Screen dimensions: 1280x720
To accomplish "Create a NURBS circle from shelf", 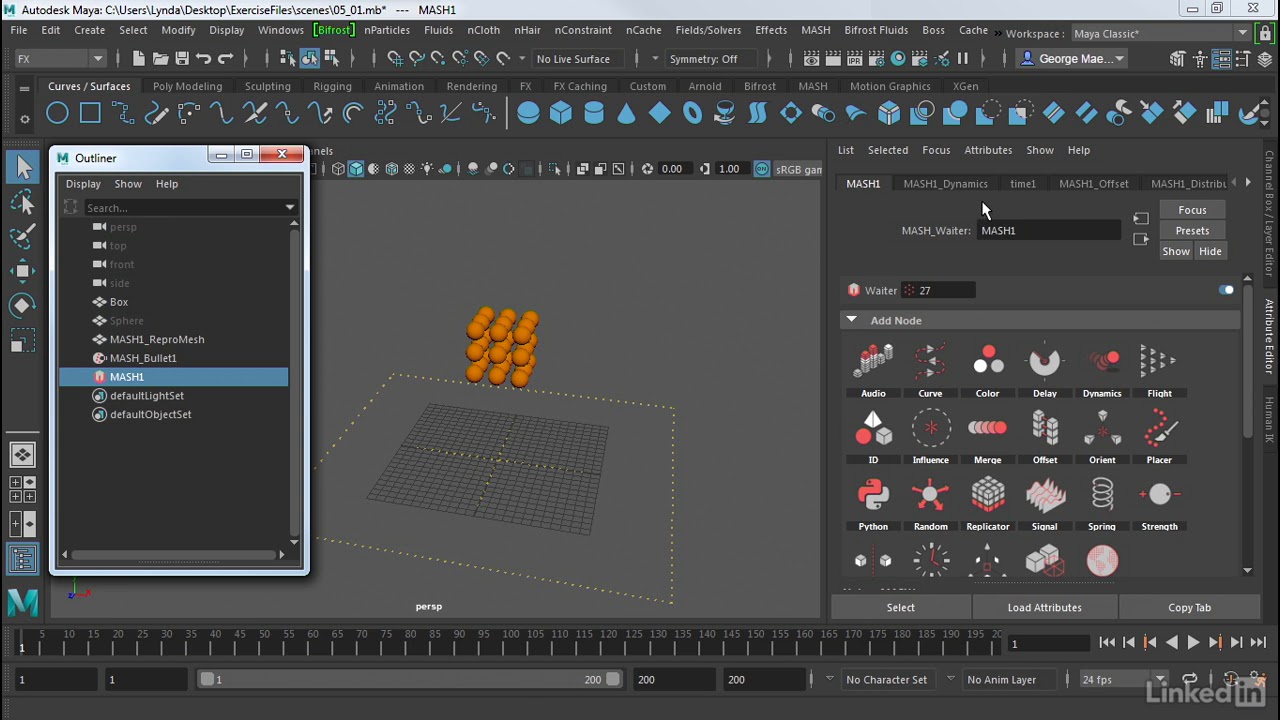I will coord(57,113).
